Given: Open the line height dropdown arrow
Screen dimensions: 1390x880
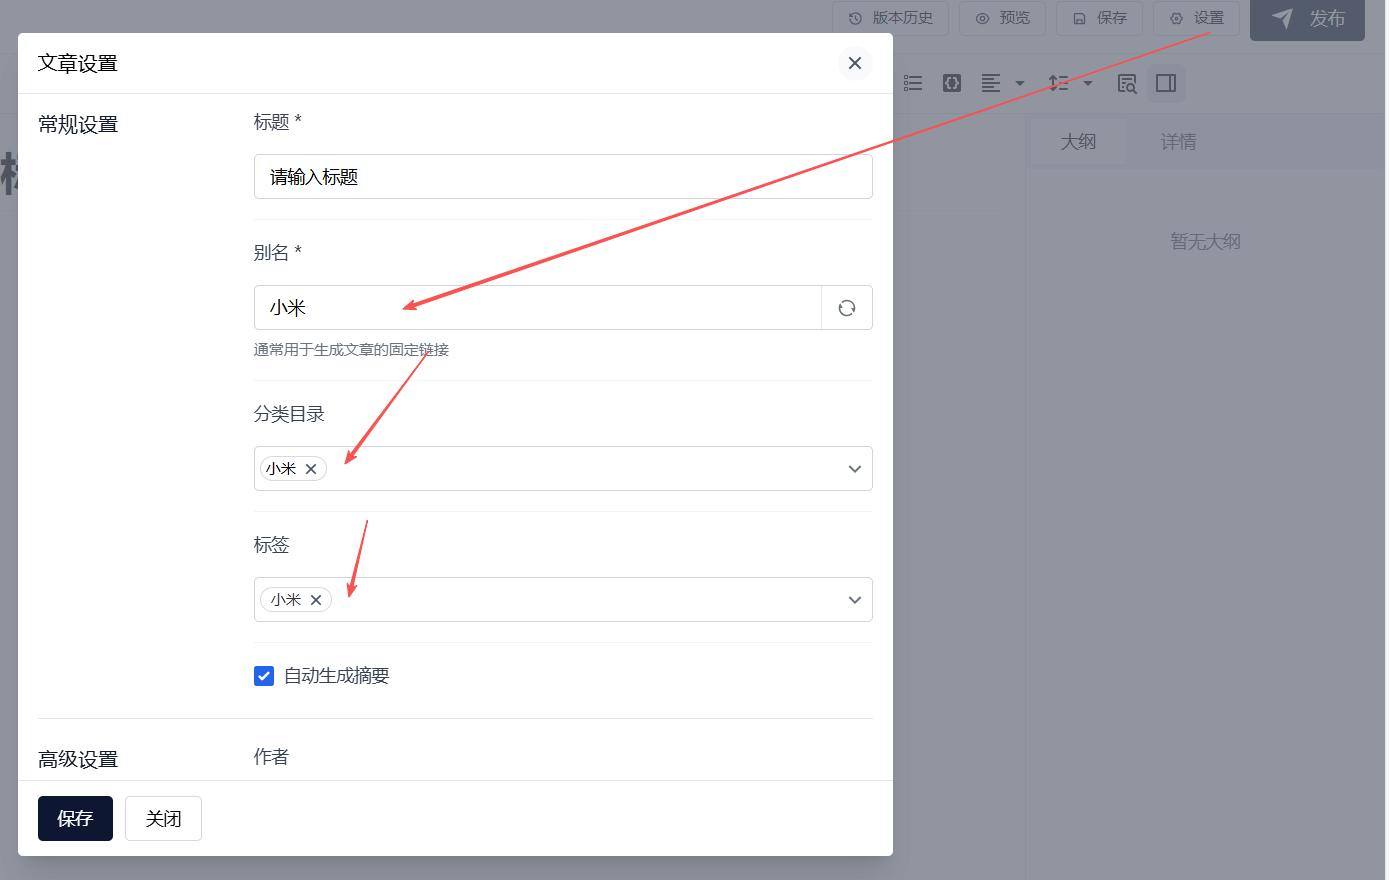Looking at the screenshot, I should pyautogui.click(x=1088, y=83).
